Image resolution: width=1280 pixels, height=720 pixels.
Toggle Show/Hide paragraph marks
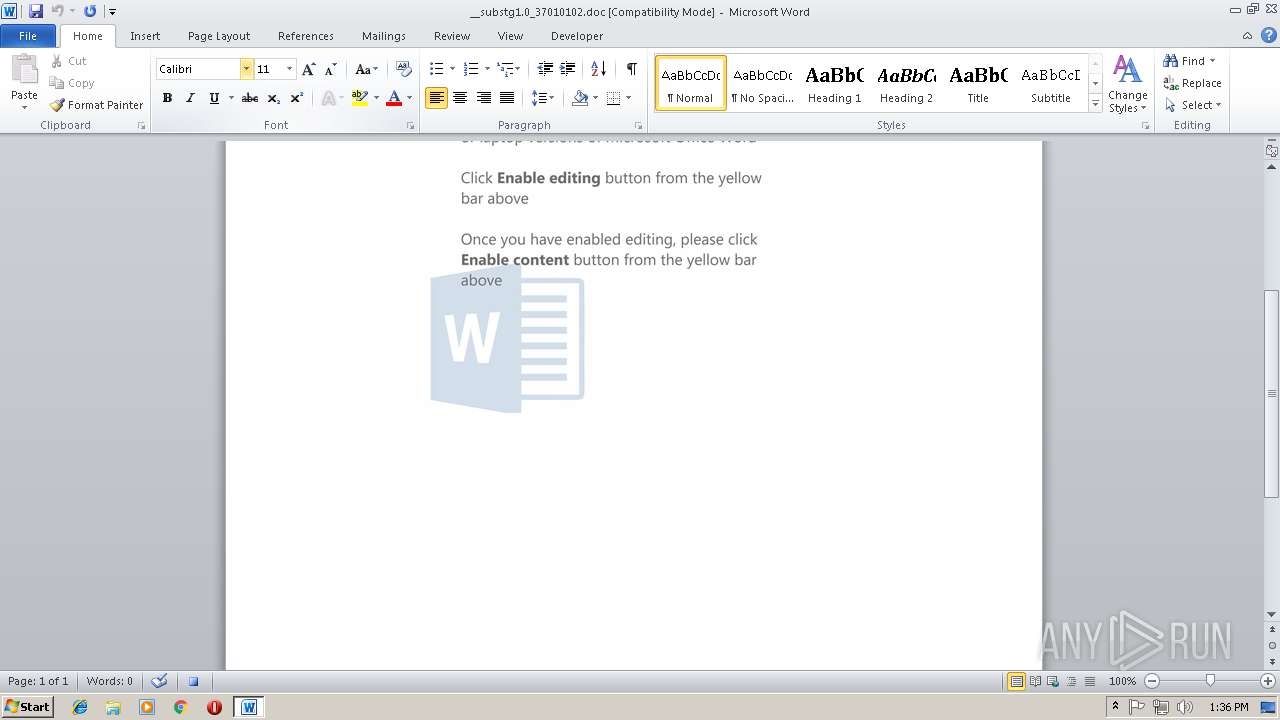(x=632, y=69)
